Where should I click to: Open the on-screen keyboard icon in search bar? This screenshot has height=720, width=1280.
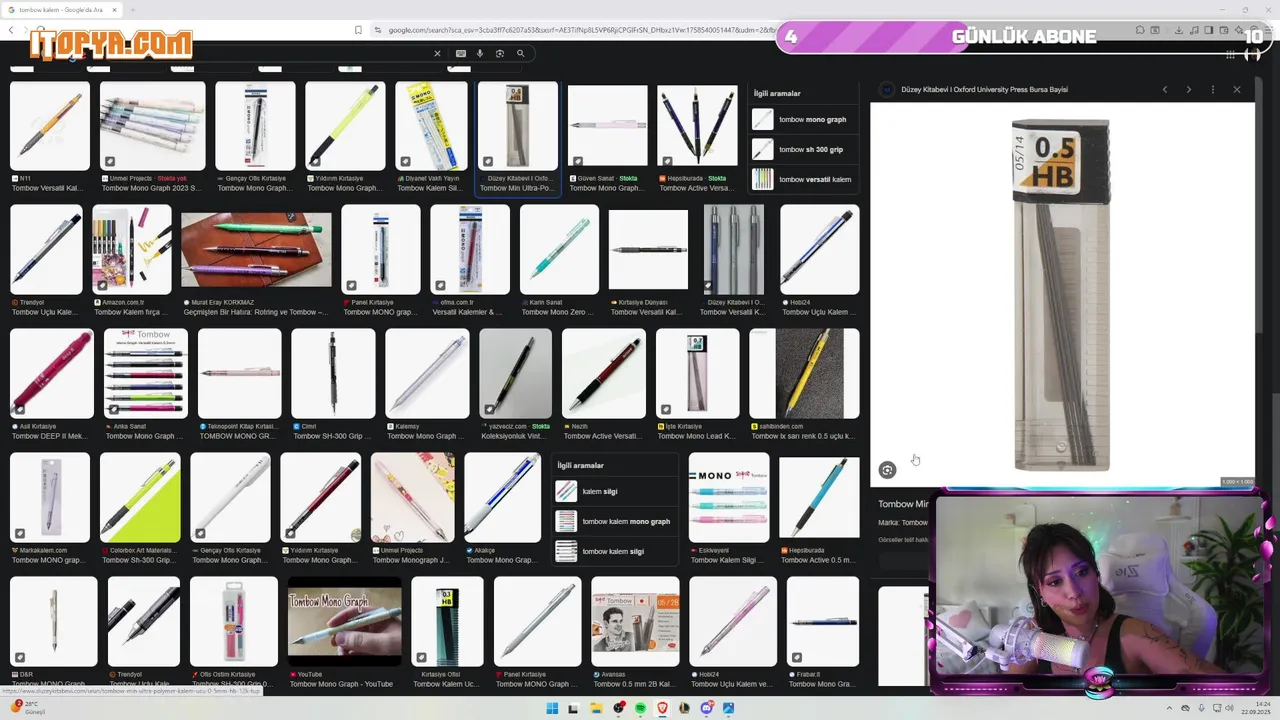point(461,54)
